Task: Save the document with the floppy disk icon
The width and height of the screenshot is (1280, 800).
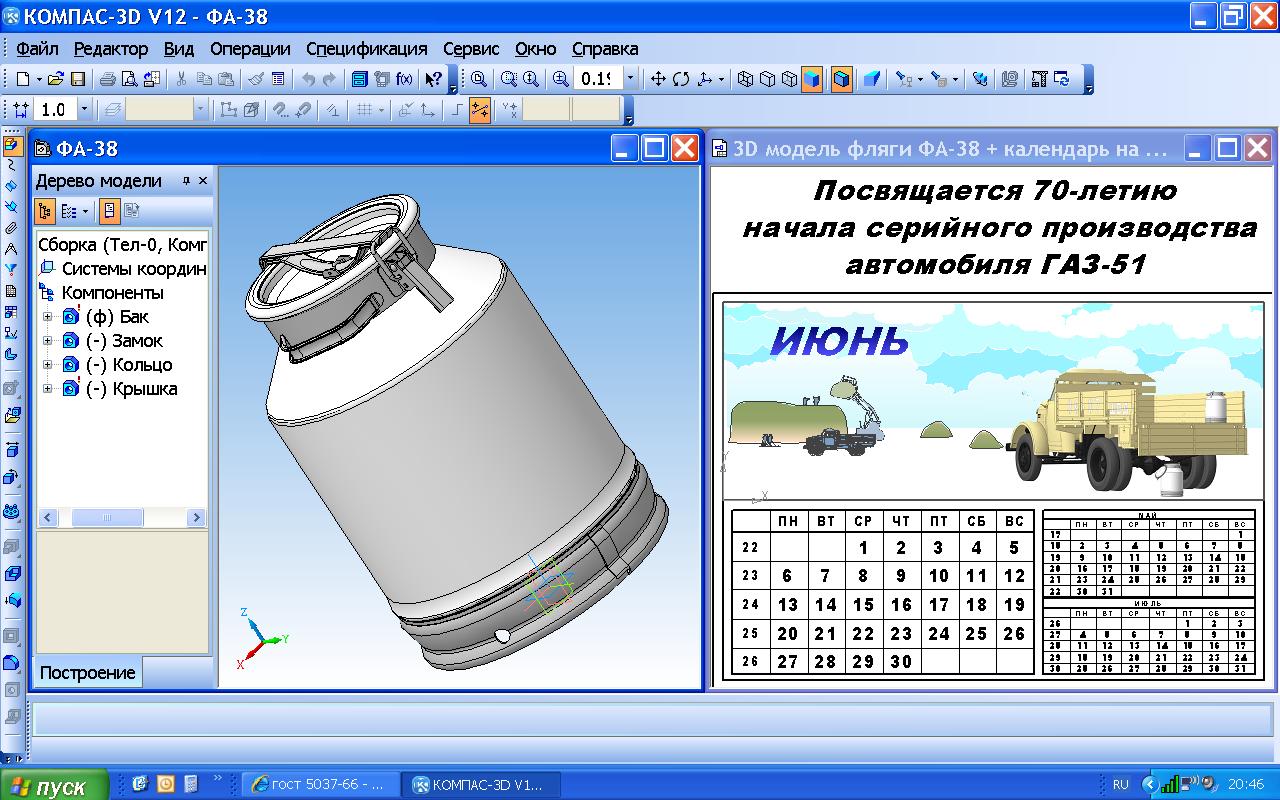Action: (77, 79)
